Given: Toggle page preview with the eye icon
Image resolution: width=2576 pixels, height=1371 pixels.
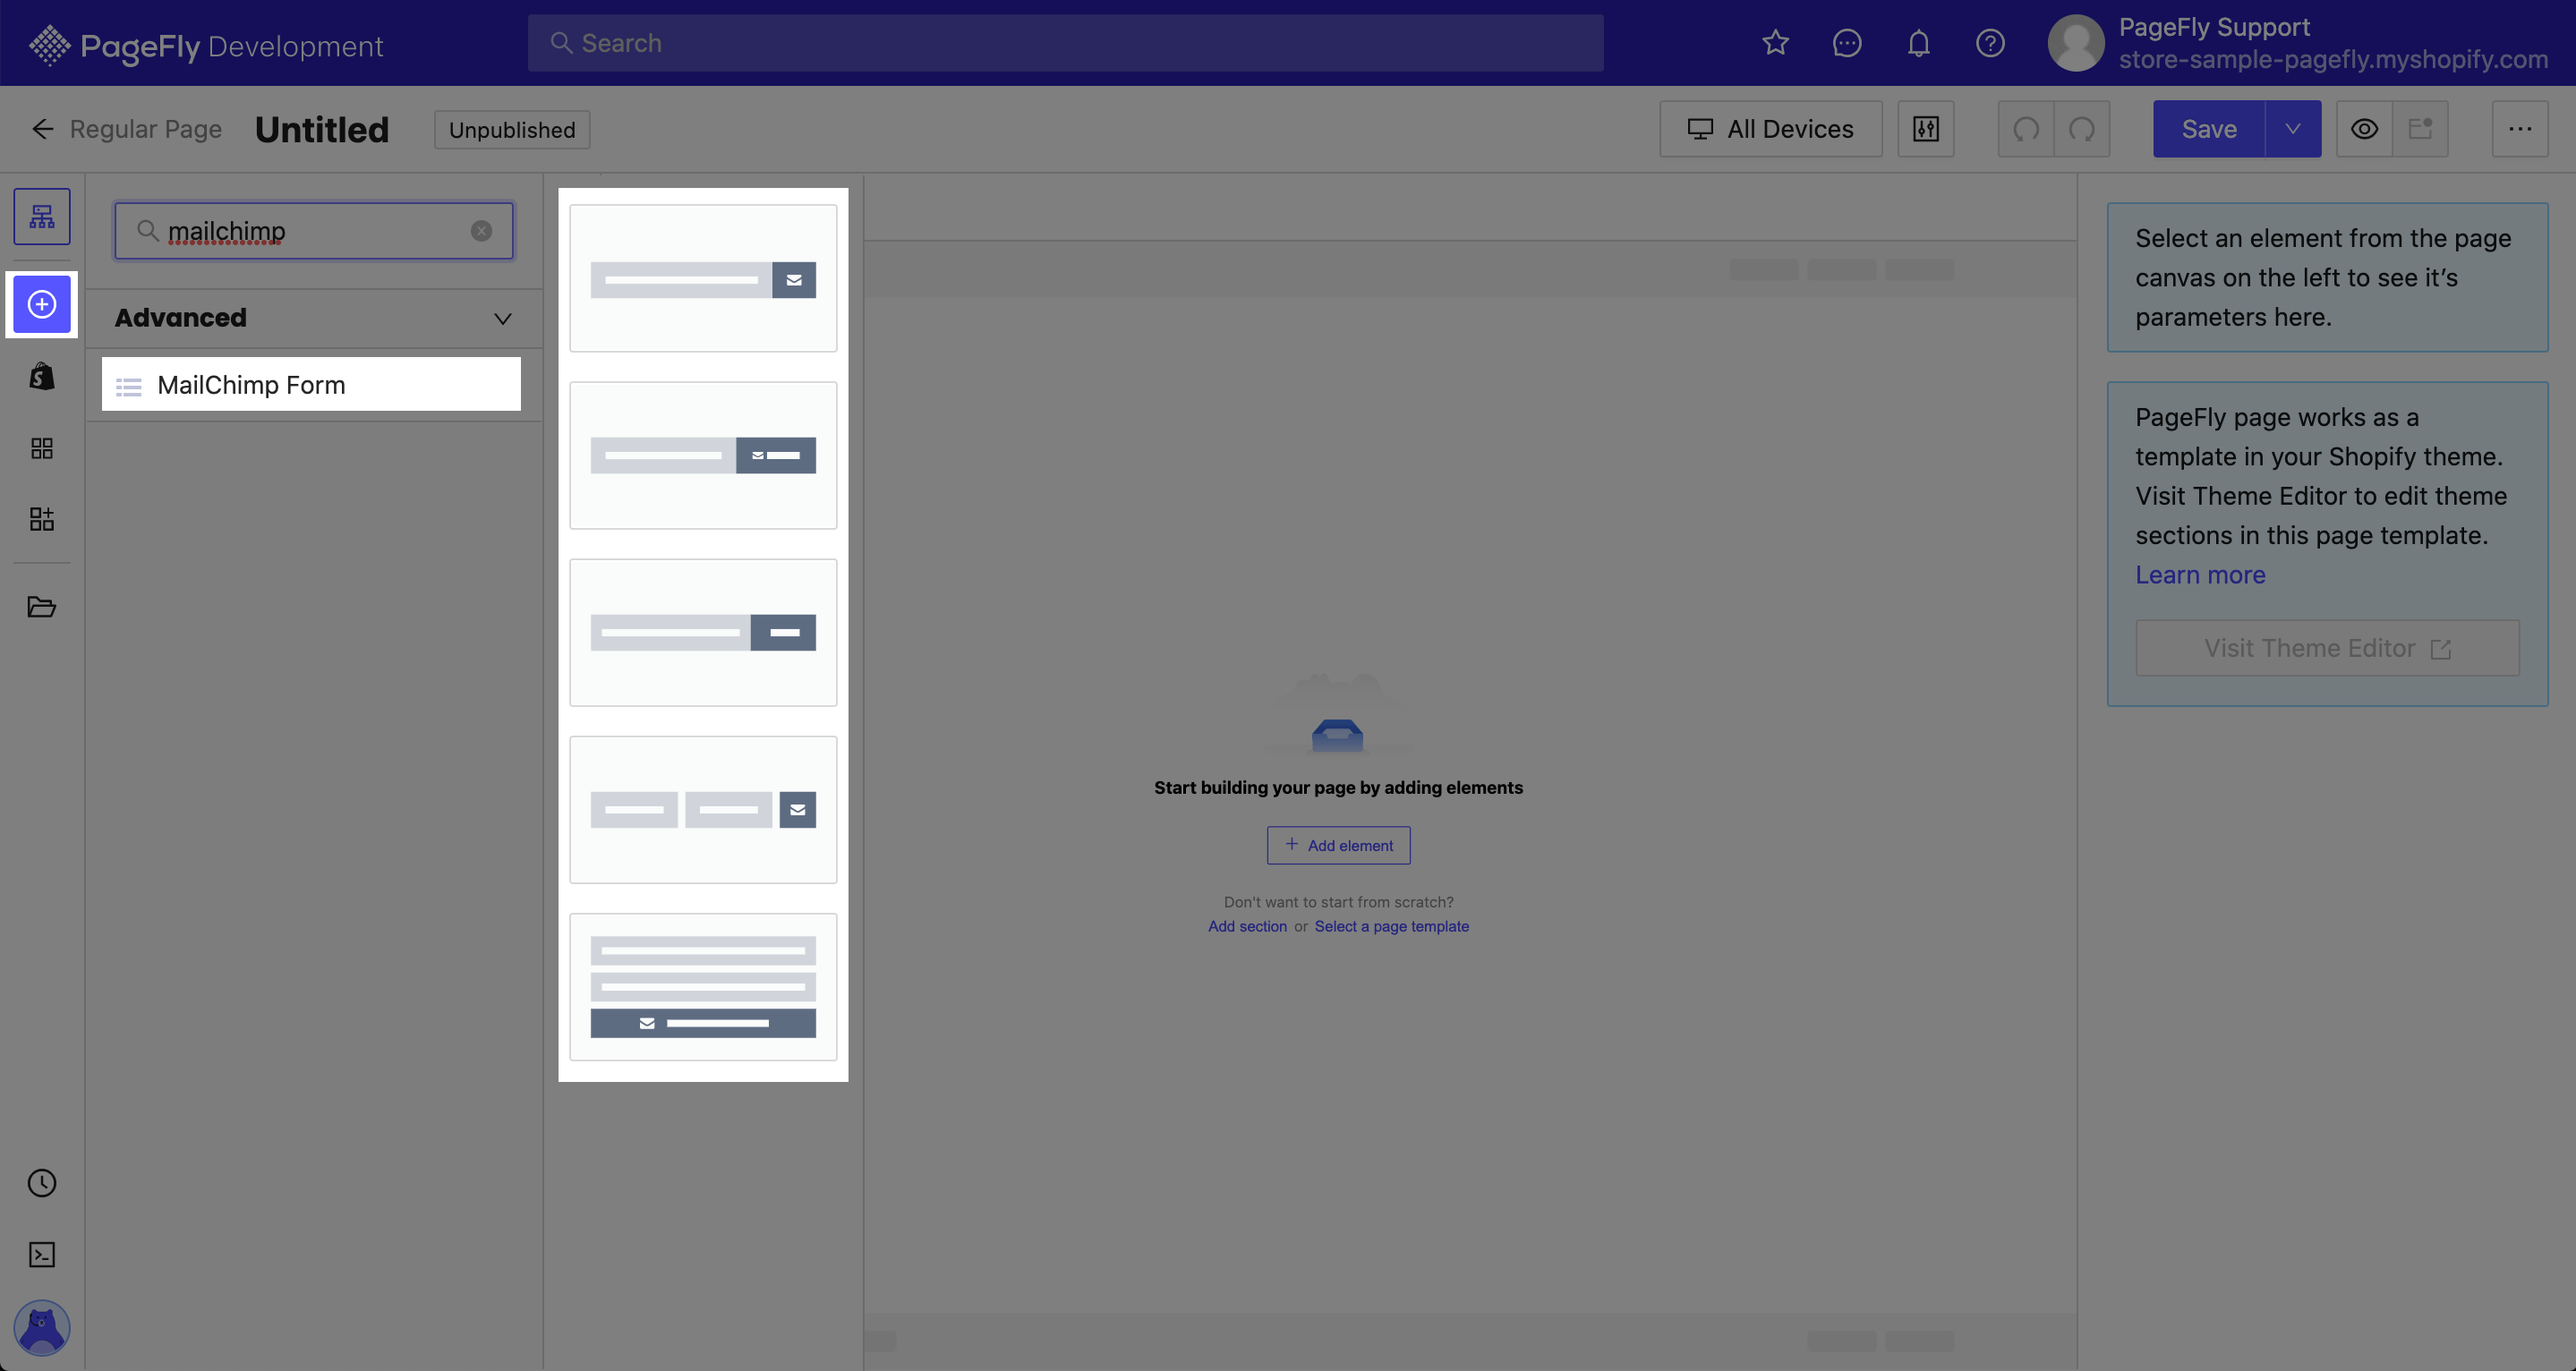Looking at the screenshot, I should click(2364, 129).
